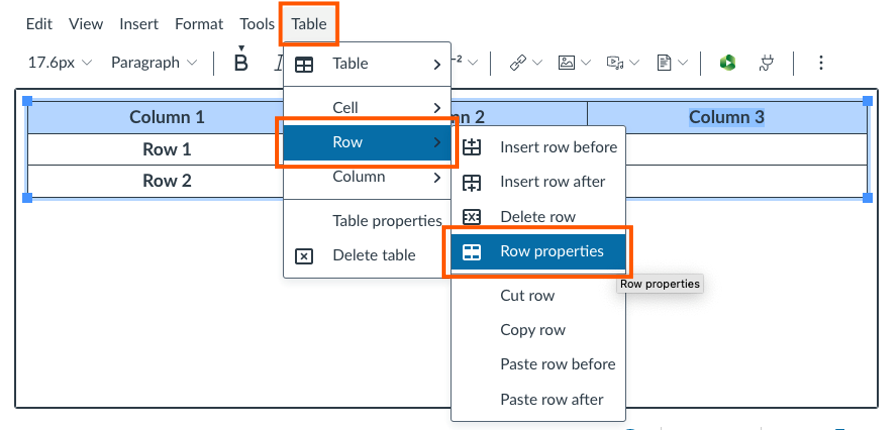This screenshot has height=431, width=890.
Task: Click the Column 1 header cell
Action: pyautogui.click(x=167, y=117)
